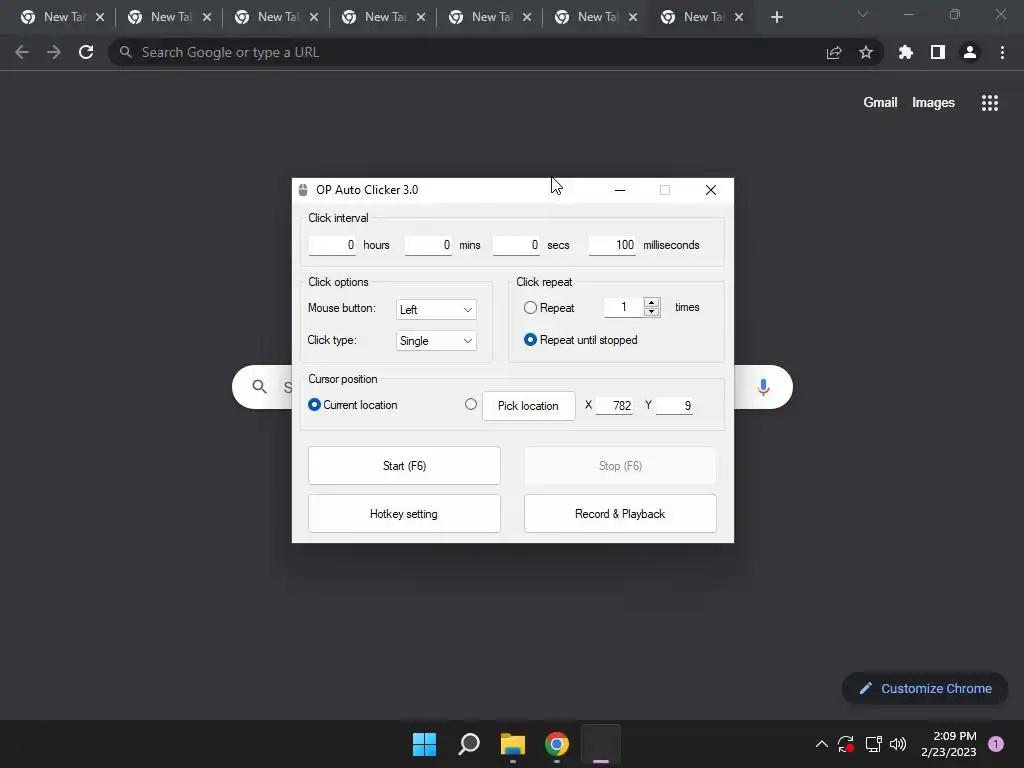Click the network display tray icon
The width and height of the screenshot is (1024, 768).
[873, 744]
